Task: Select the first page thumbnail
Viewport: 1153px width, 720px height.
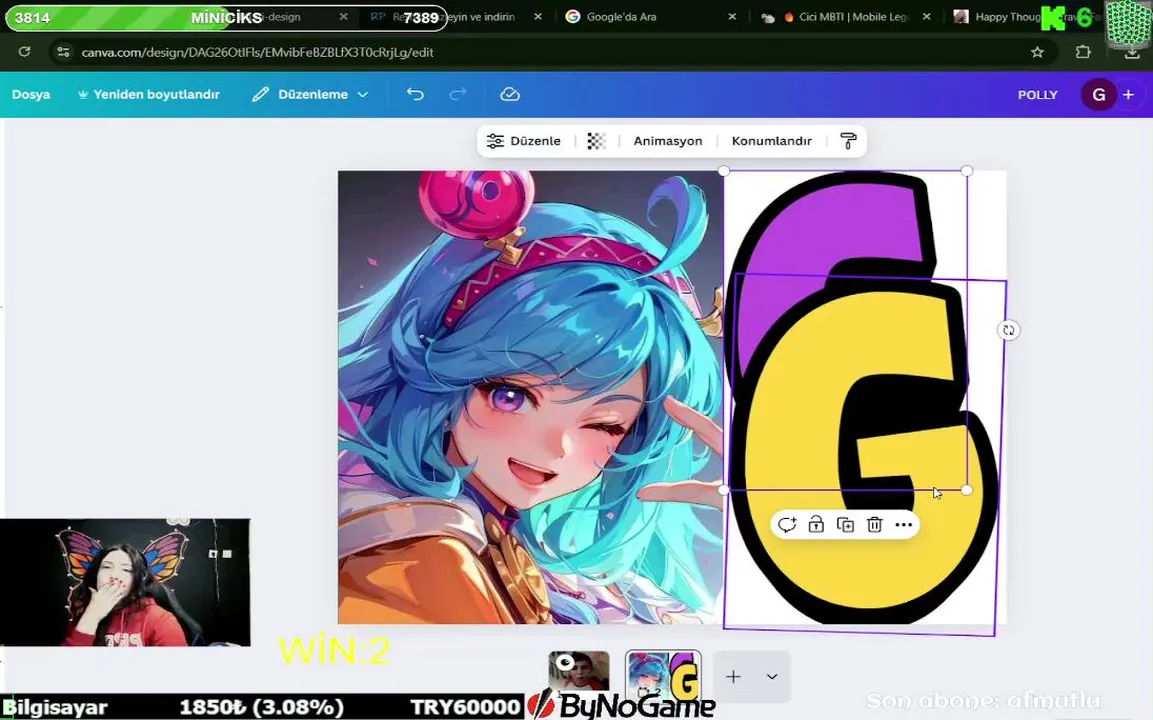Action: tap(579, 671)
